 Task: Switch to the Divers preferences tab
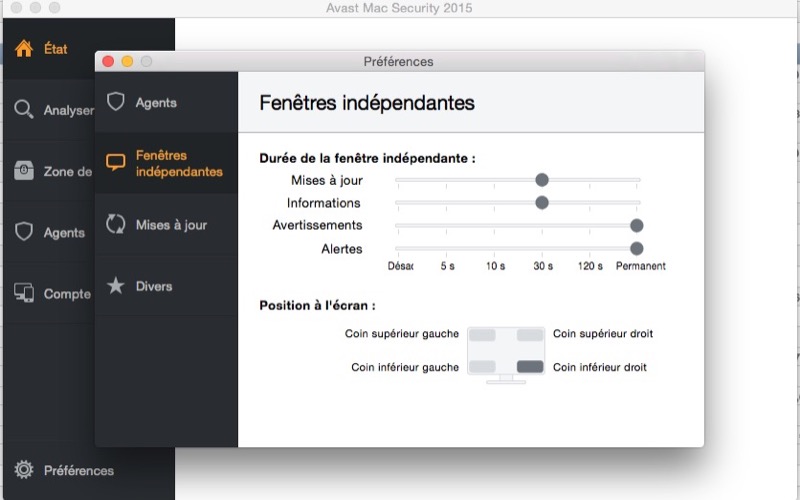pyautogui.click(x=154, y=286)
